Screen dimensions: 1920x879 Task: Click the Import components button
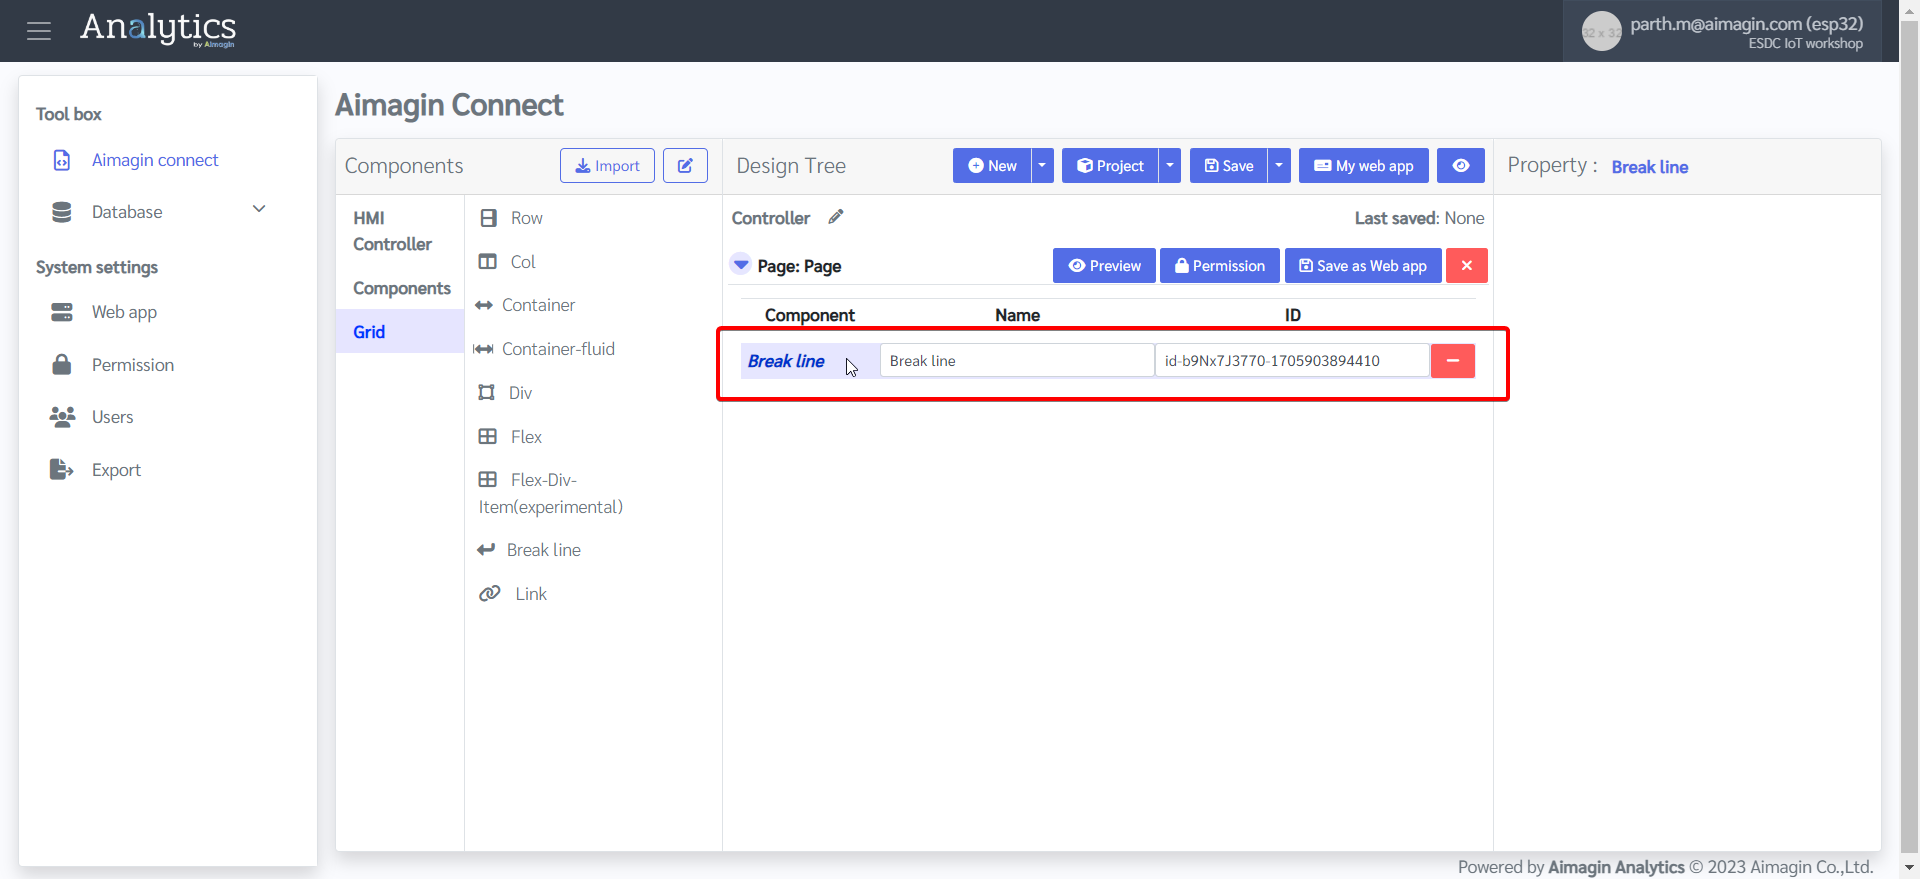[607, 166]
